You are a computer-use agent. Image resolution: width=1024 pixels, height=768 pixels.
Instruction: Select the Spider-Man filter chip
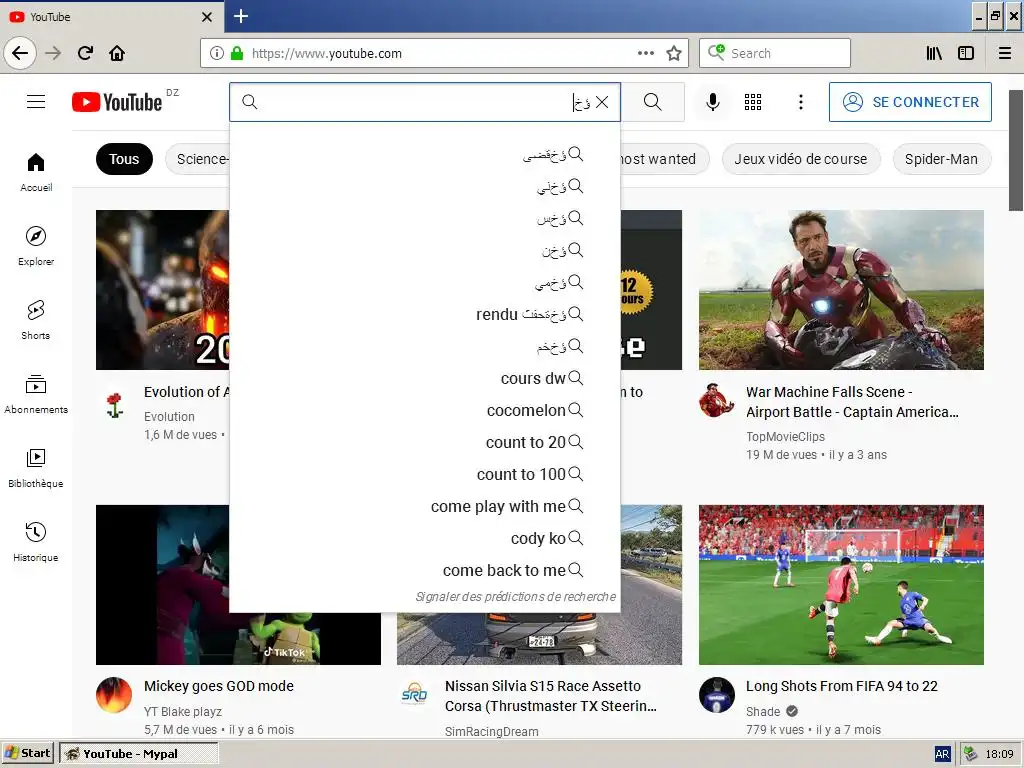[x=941, y=159]
